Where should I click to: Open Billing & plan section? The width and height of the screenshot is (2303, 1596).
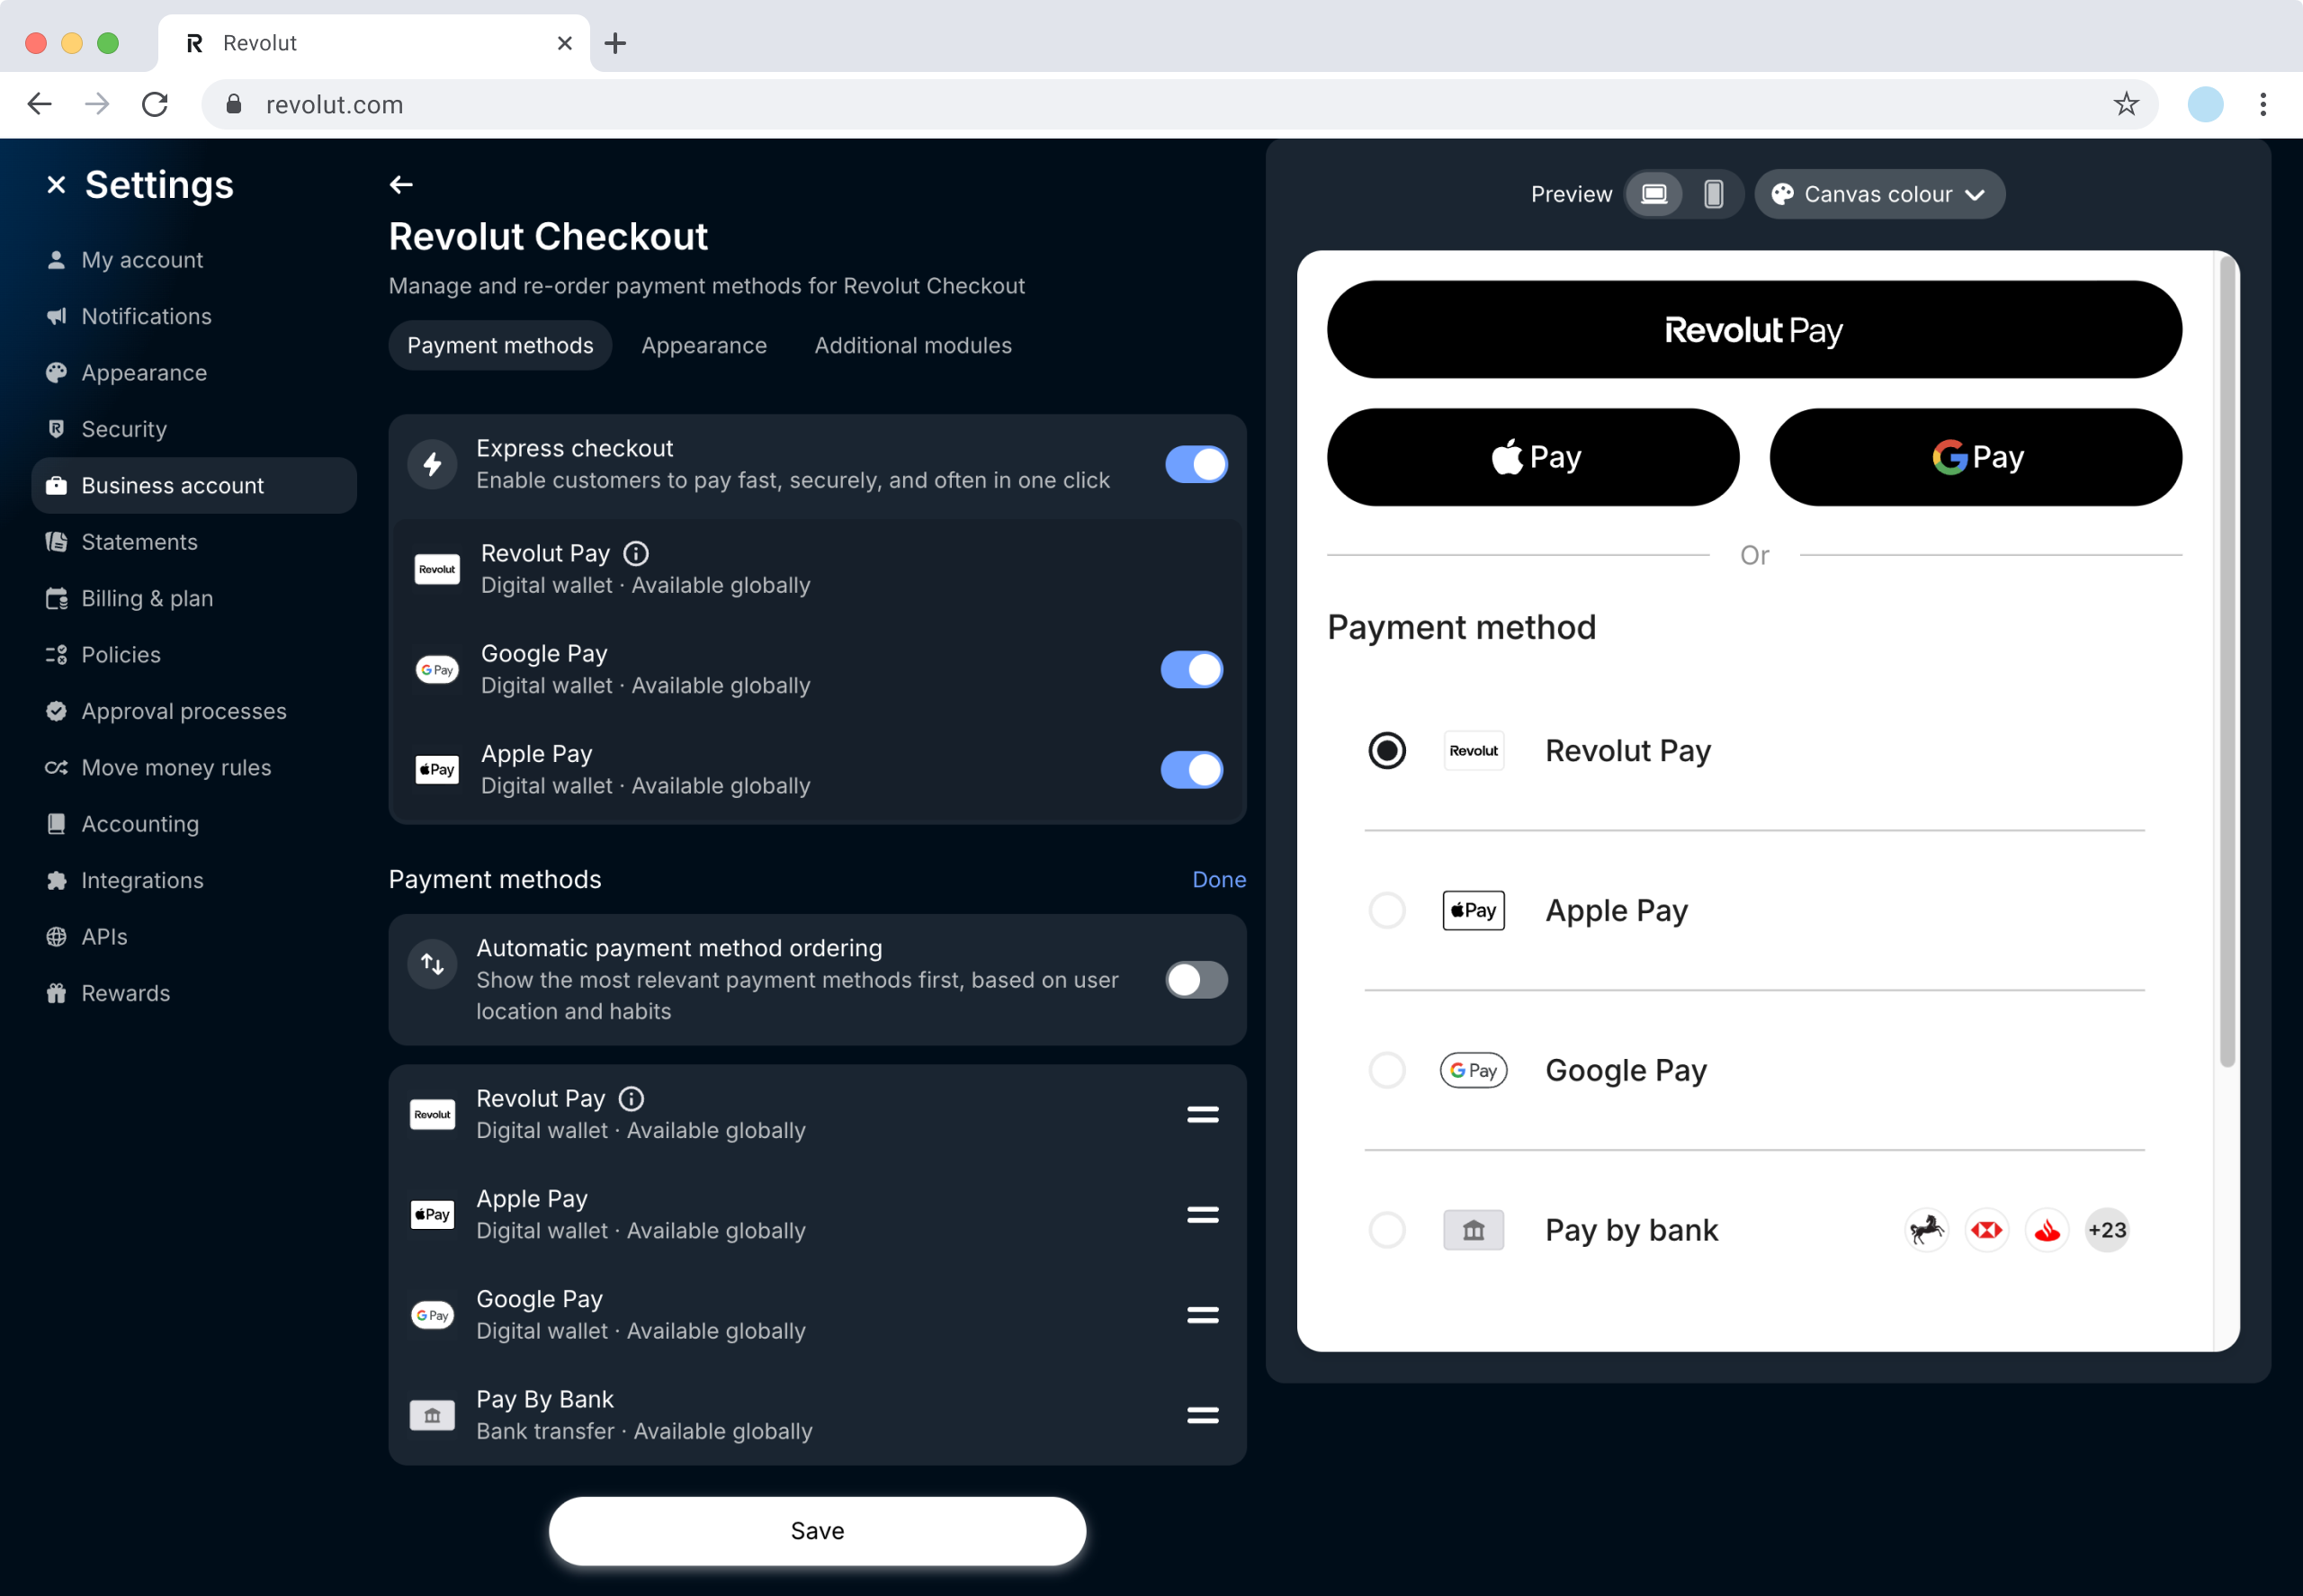(x=194, y=598)
